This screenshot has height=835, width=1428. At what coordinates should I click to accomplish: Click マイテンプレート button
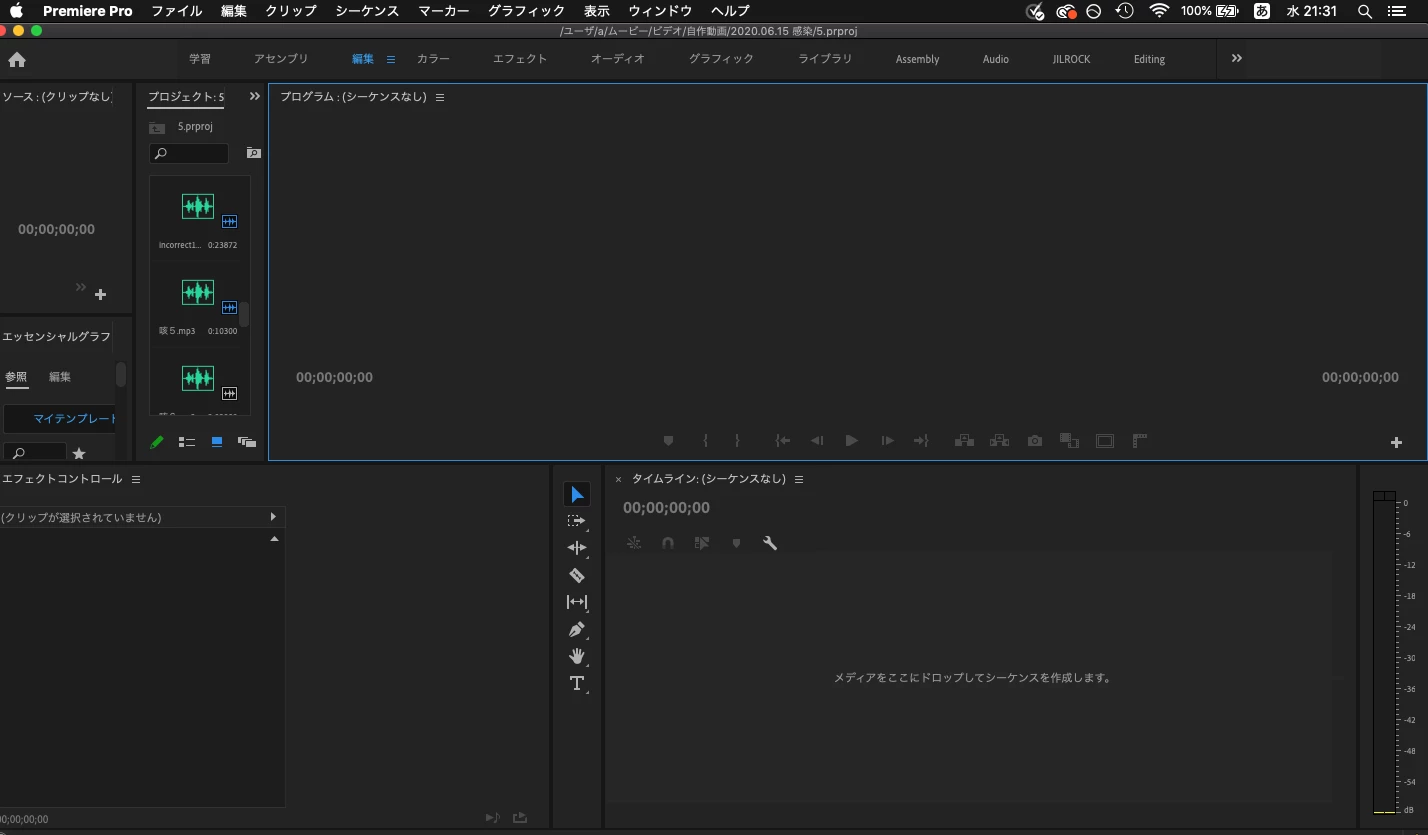[x=60, y=419]
